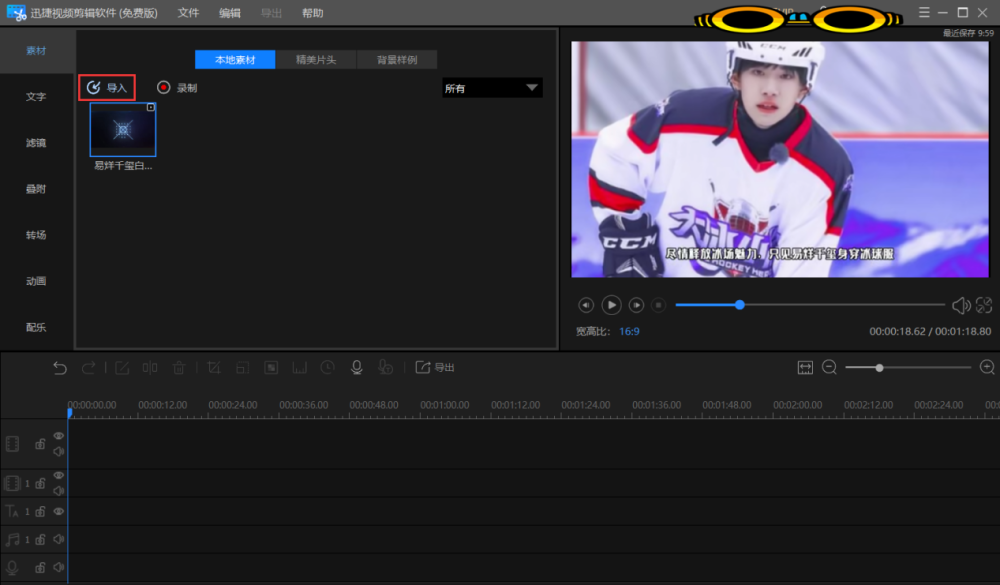1000x585 pixels.
Task: Switch to the 精美片头 tab
Action: tap(316, 59)
